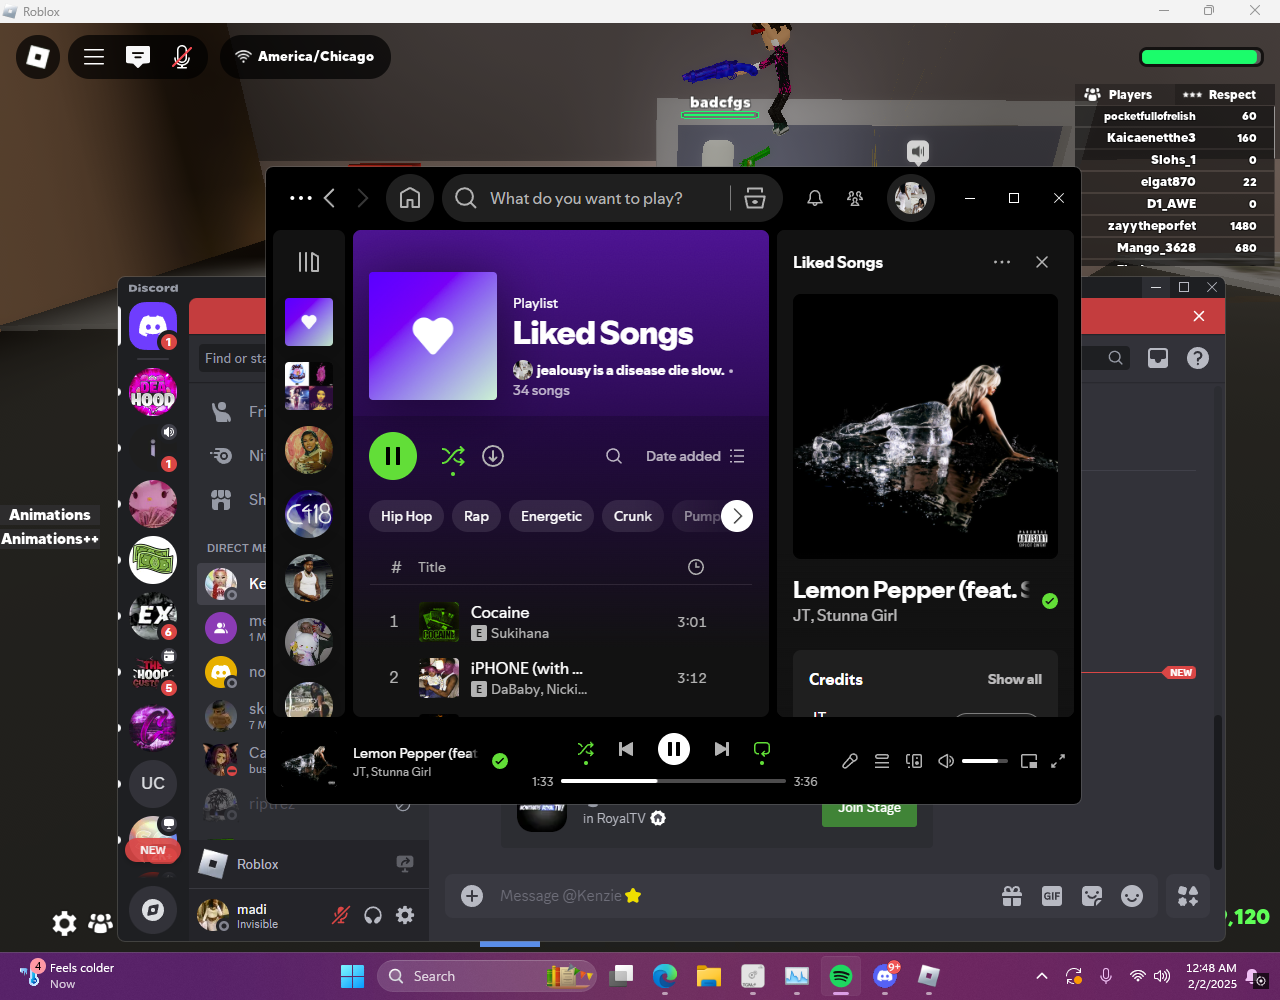Click the Animations button in Roblox

(x=50, y=515)
